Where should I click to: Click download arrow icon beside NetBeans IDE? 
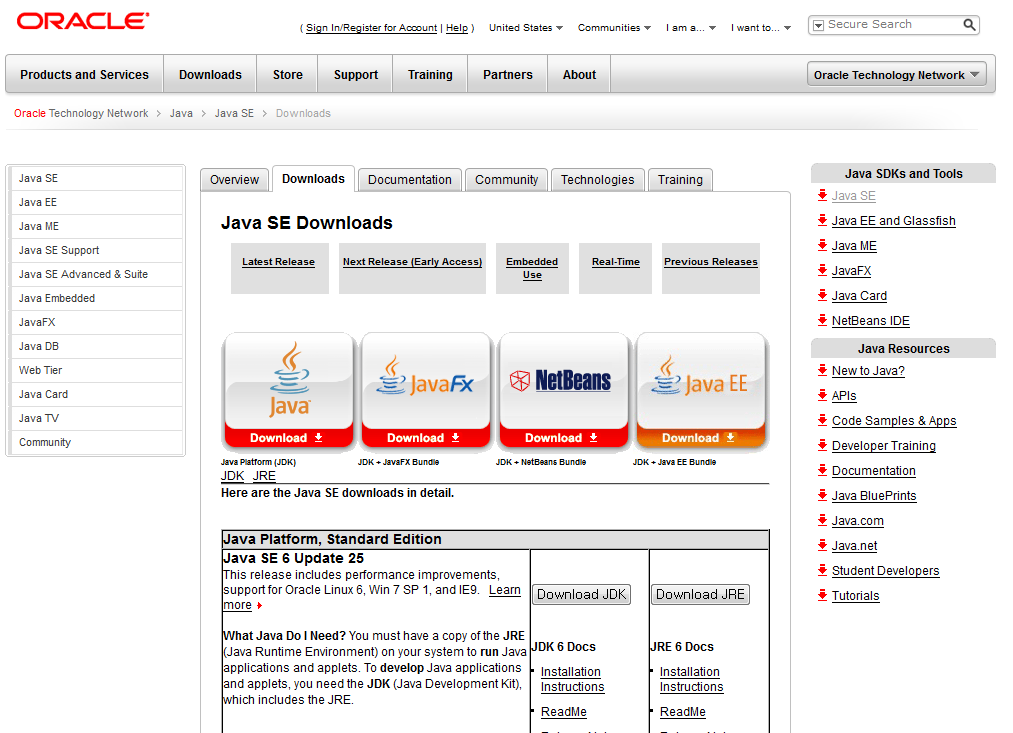[x=822, y=320]
